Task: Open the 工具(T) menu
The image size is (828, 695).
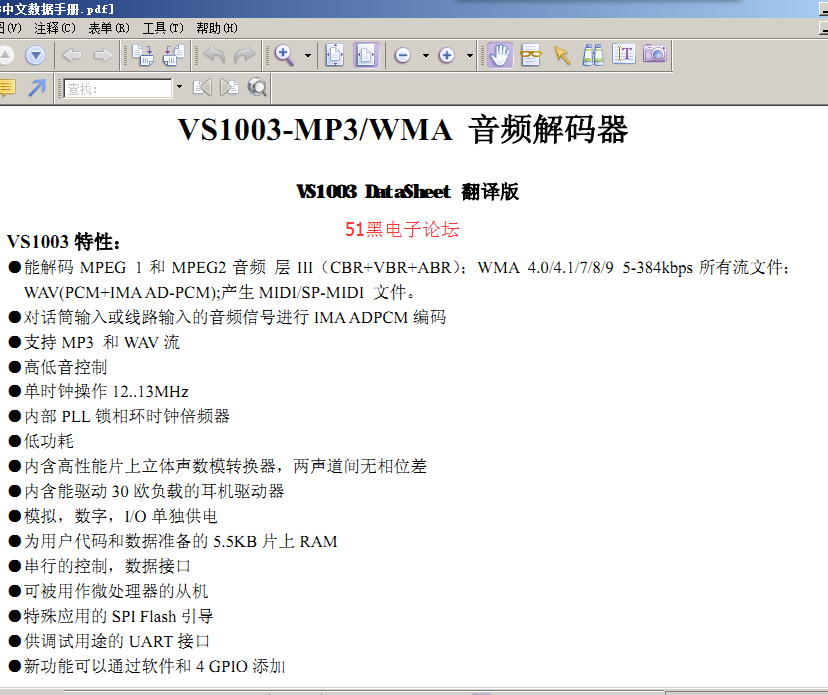Action: tap(163, 28)
